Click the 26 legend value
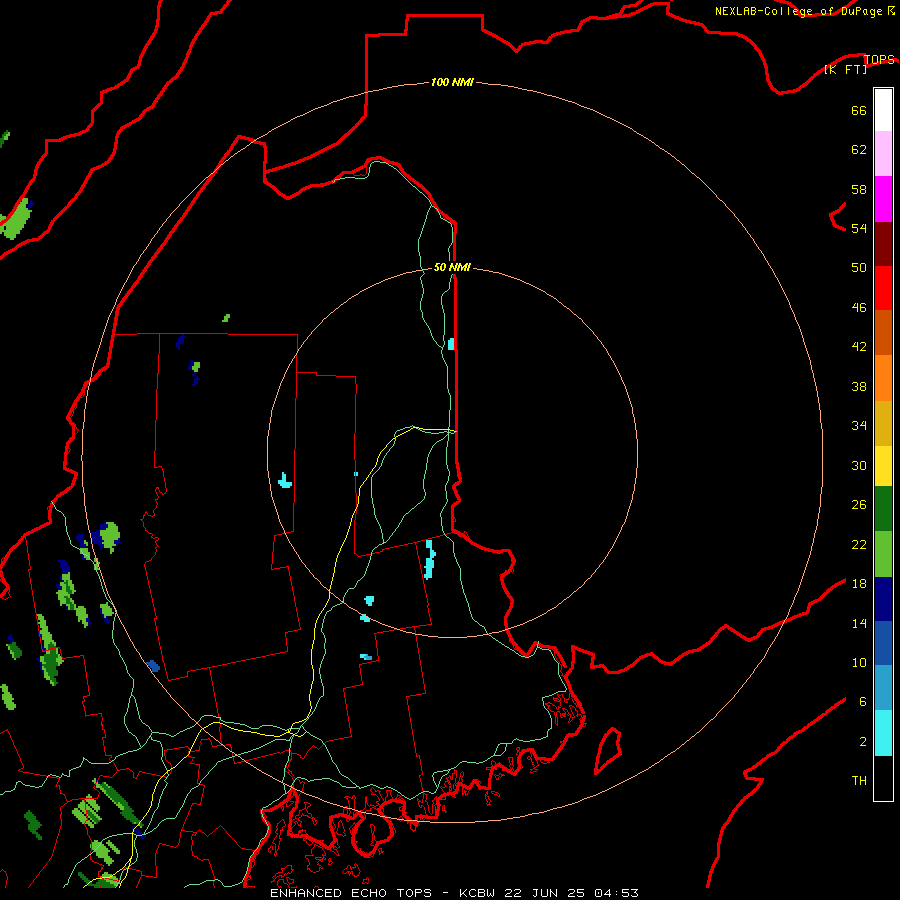The image size is (900, 900). click(859, 505)
